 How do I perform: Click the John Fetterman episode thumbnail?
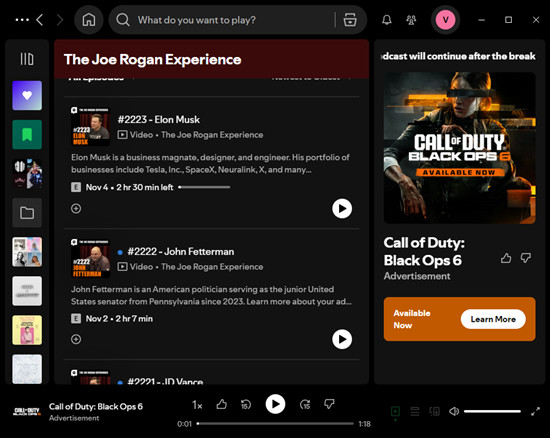(90, 258)
